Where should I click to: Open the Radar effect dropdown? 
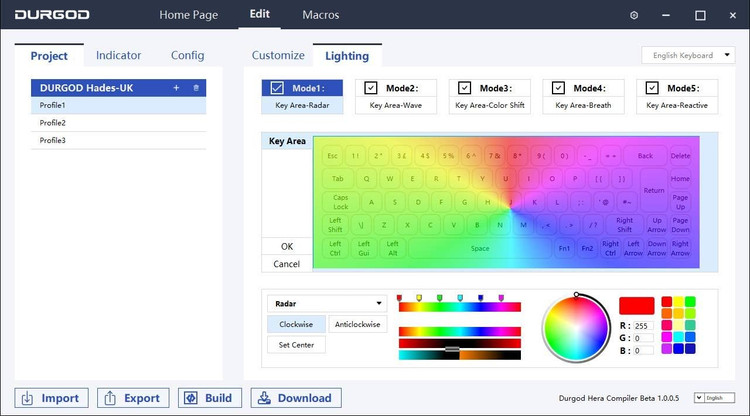click(x=326, y=303)
